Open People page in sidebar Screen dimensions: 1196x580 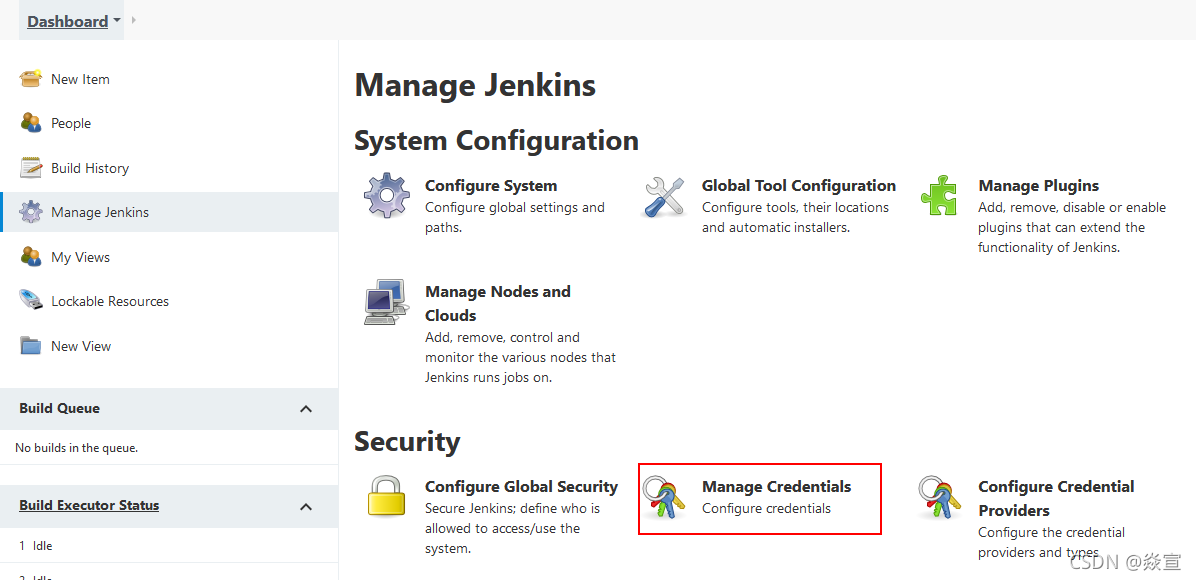point(71,123)
